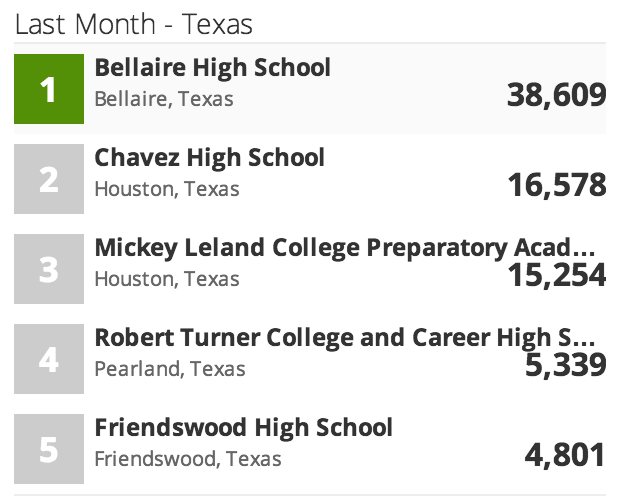Screen dimensions: 626x504
Task: Click Bellaire's score of 38,609
Action: (556, 96)
